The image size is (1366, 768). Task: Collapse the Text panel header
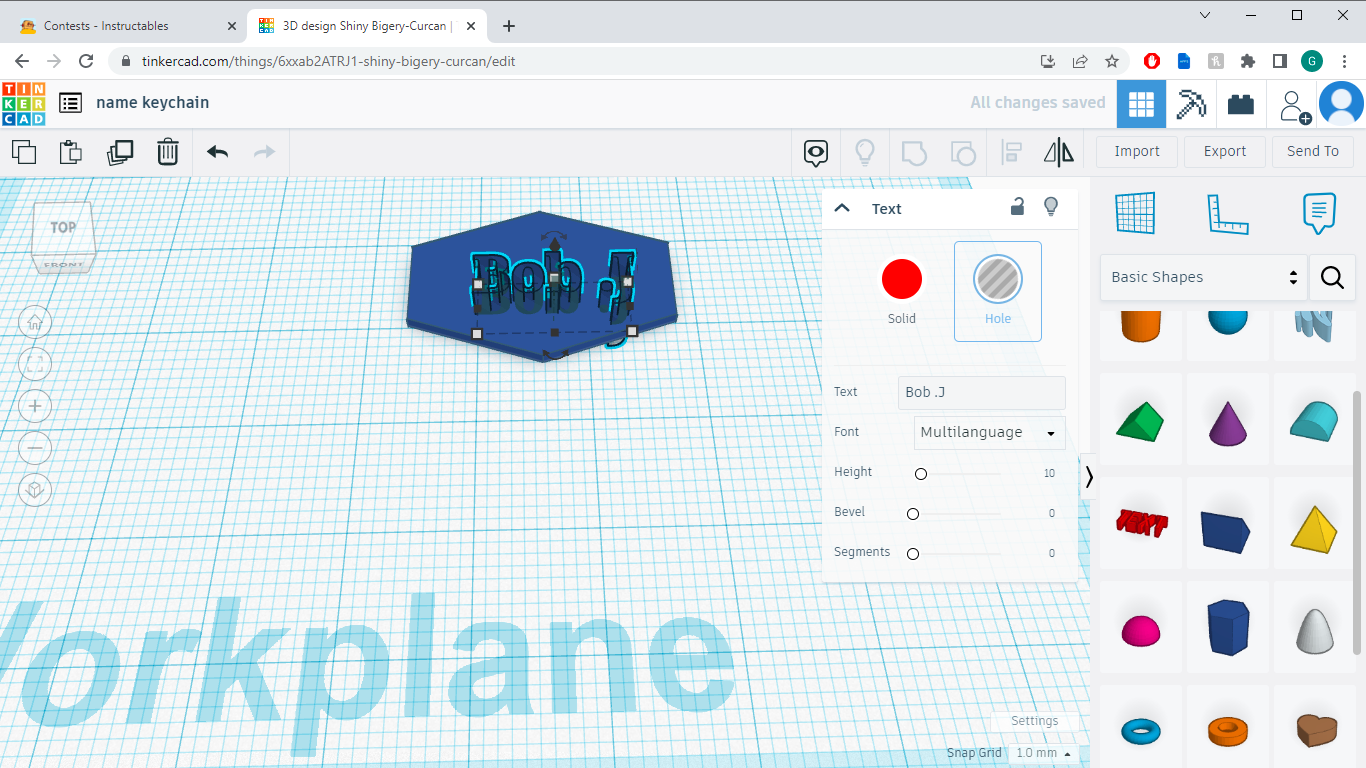842,208
